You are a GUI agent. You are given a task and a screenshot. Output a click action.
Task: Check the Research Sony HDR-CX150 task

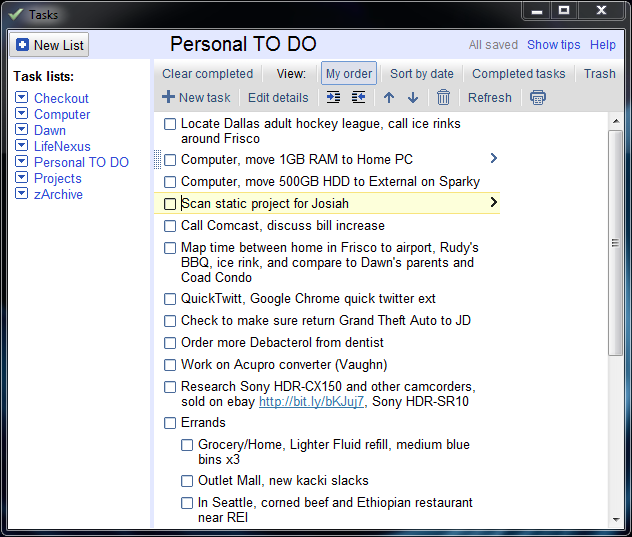pyautogui.click(x=170, y=387)
